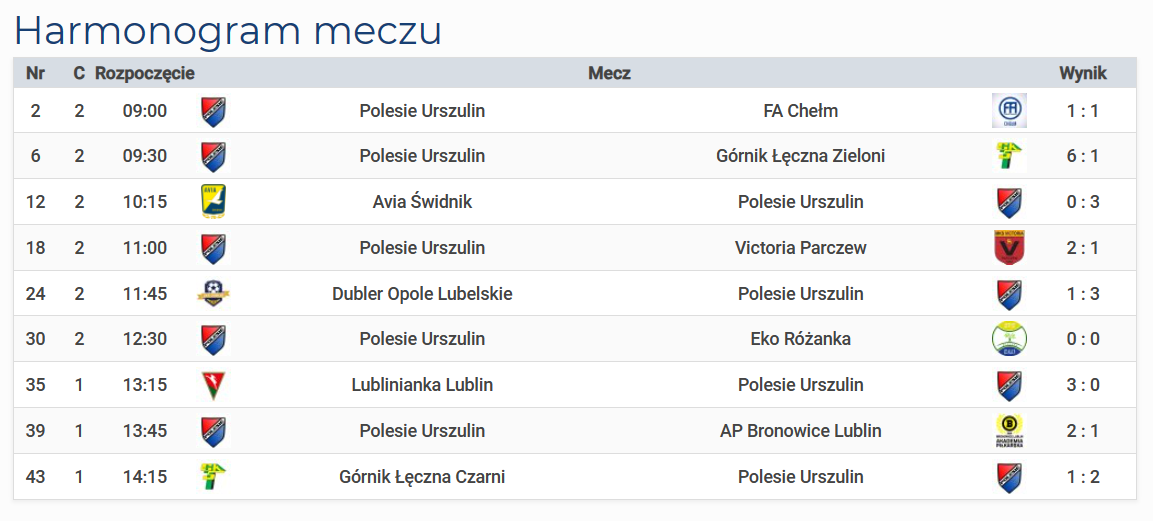Screen dimensions: 1153x521
Task: Click the Victoria Parczew club crest
Action: point(1009,248)
